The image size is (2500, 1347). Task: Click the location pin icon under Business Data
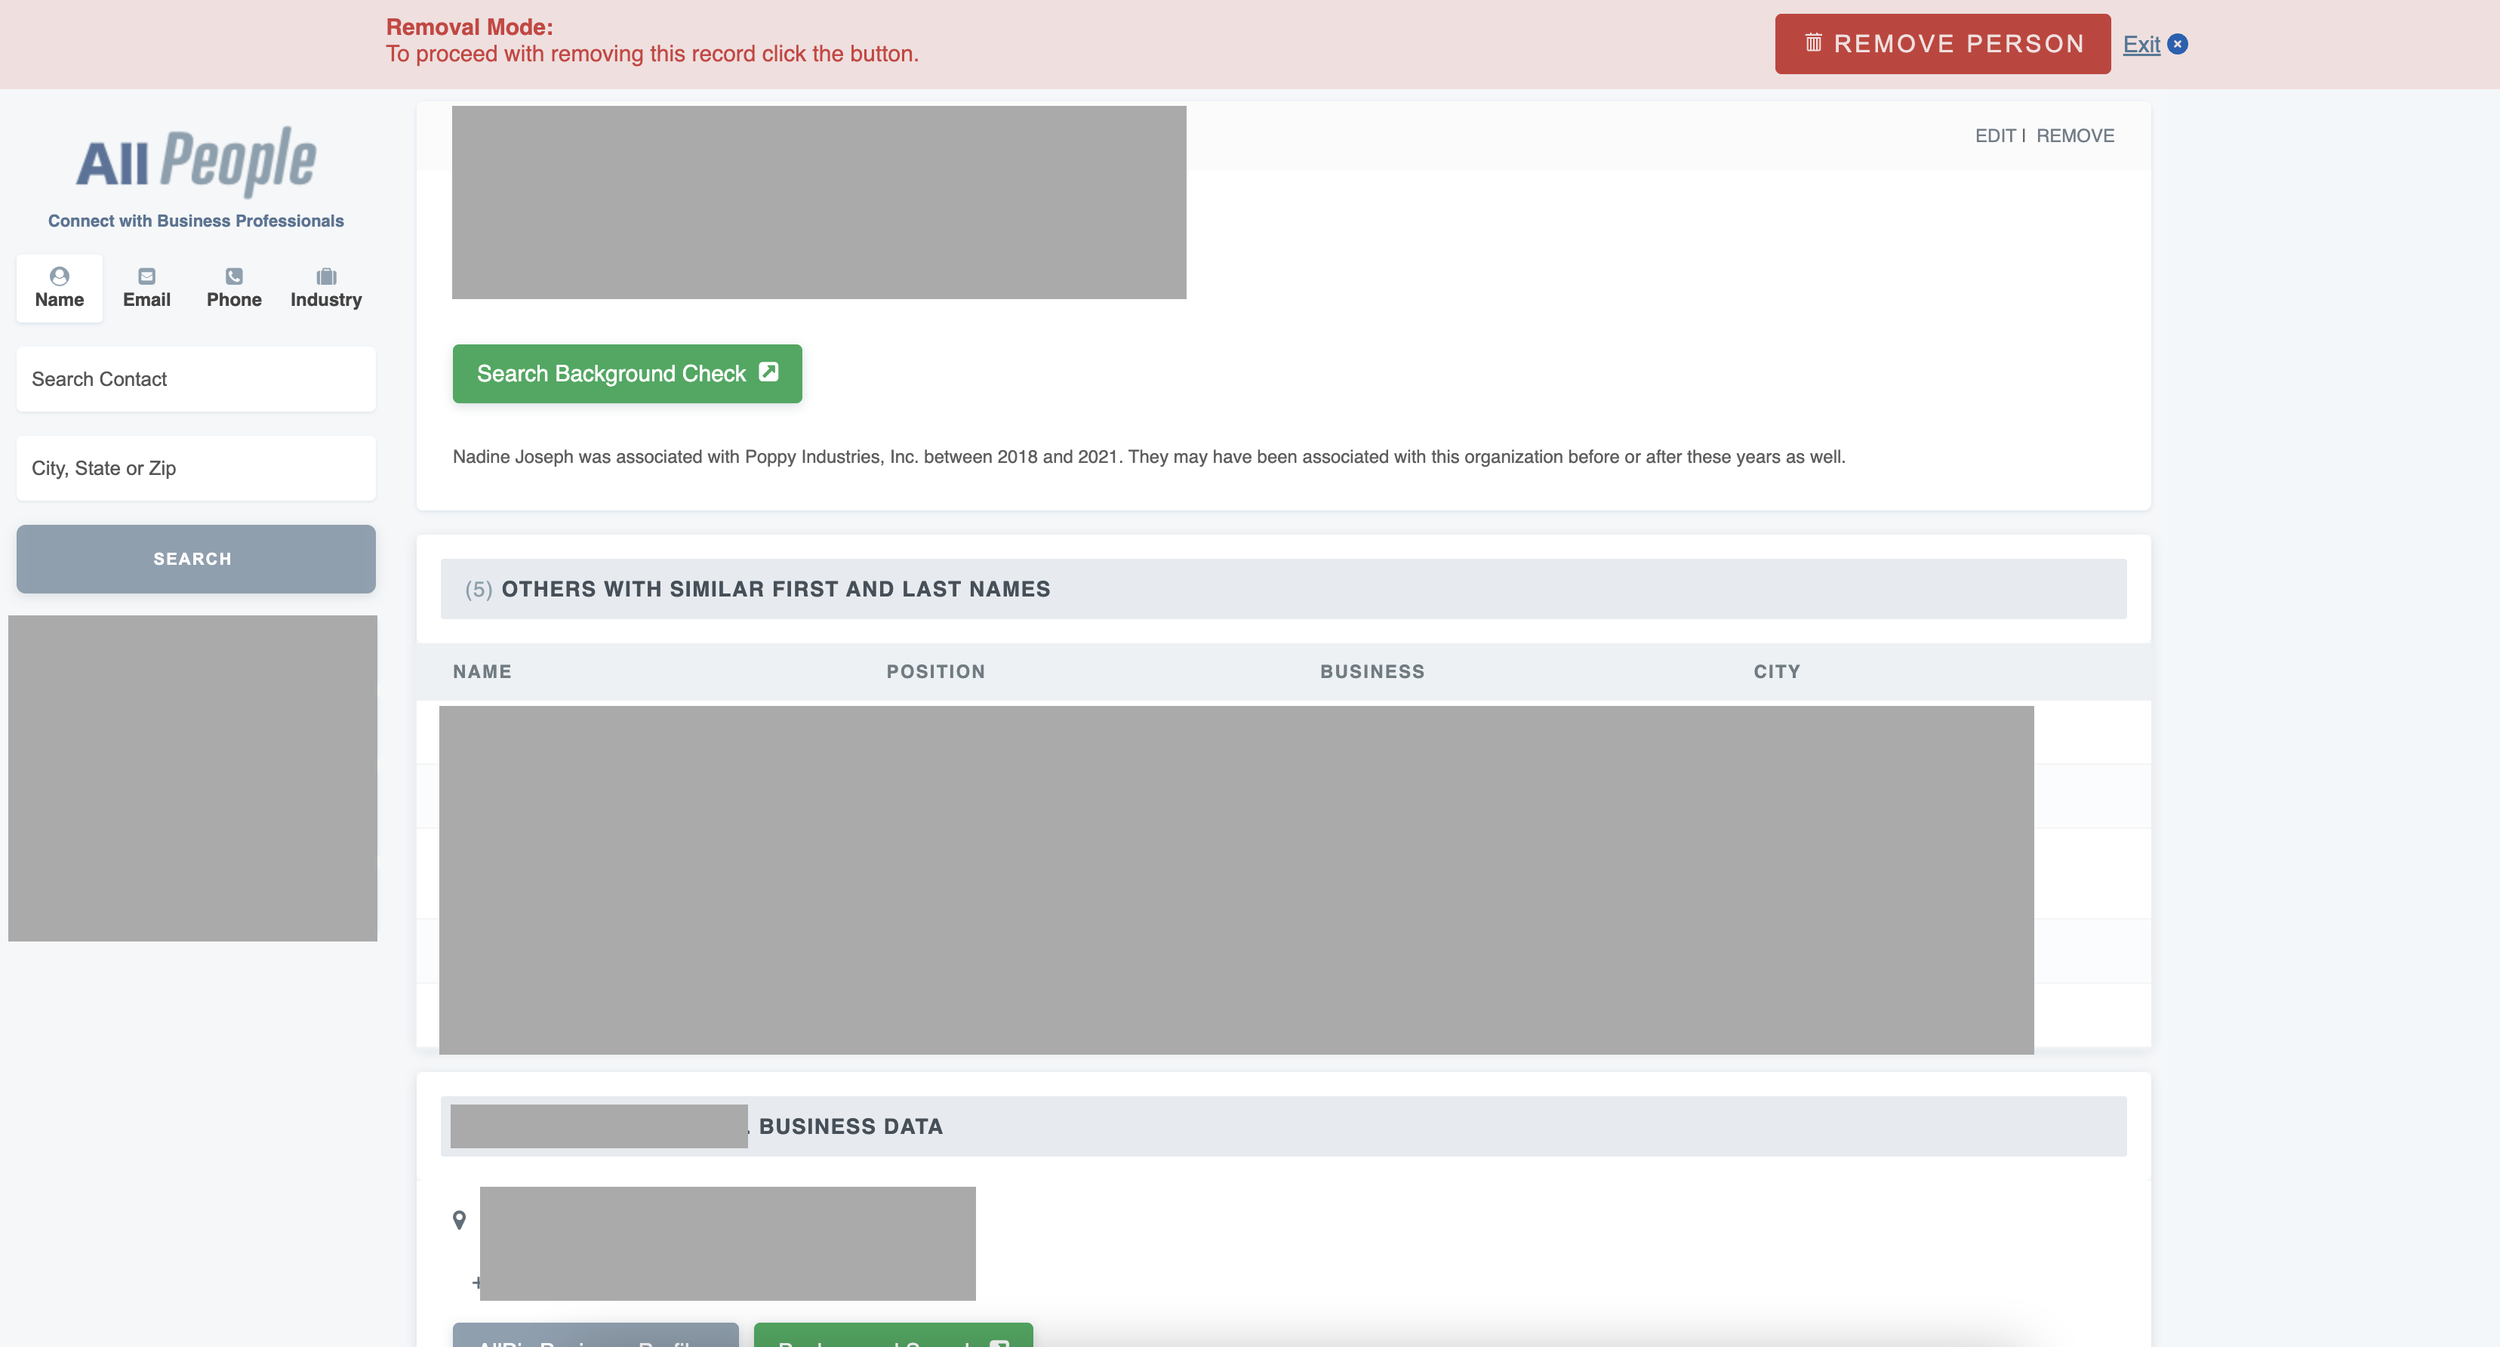pos(459,1220)
